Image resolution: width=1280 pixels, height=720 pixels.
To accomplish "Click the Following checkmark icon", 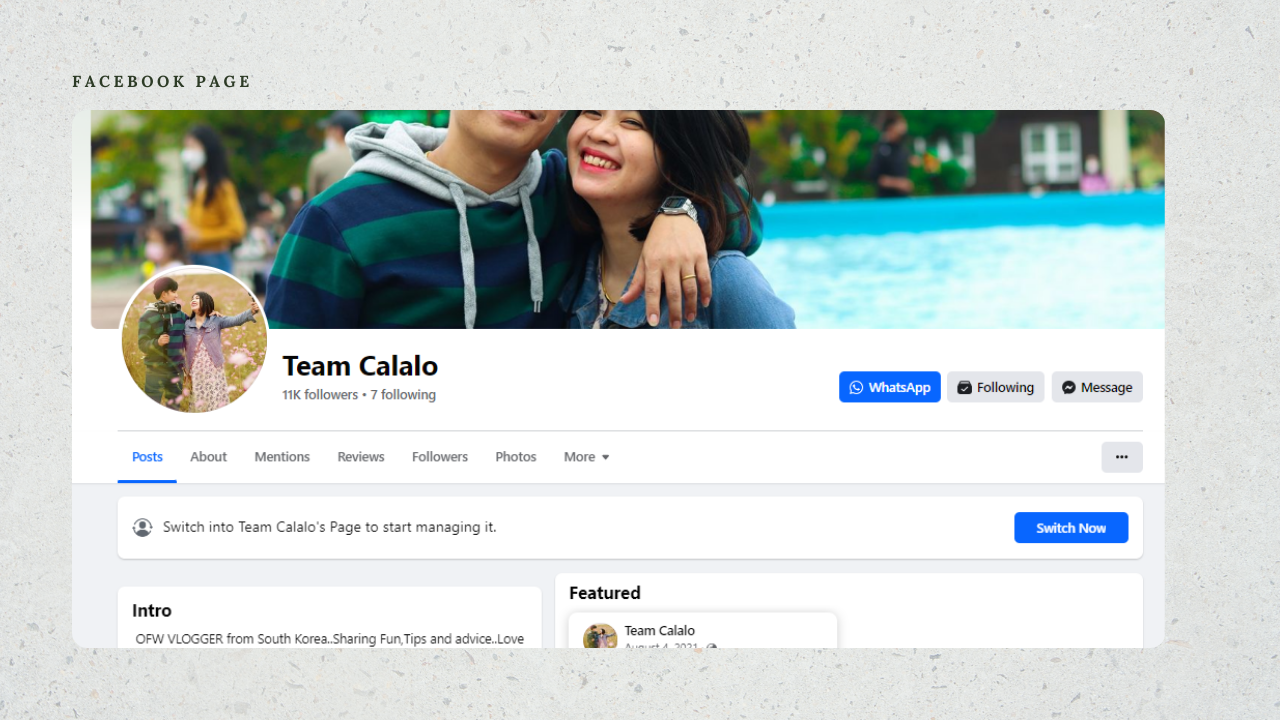I will click(x=964, y=387).
